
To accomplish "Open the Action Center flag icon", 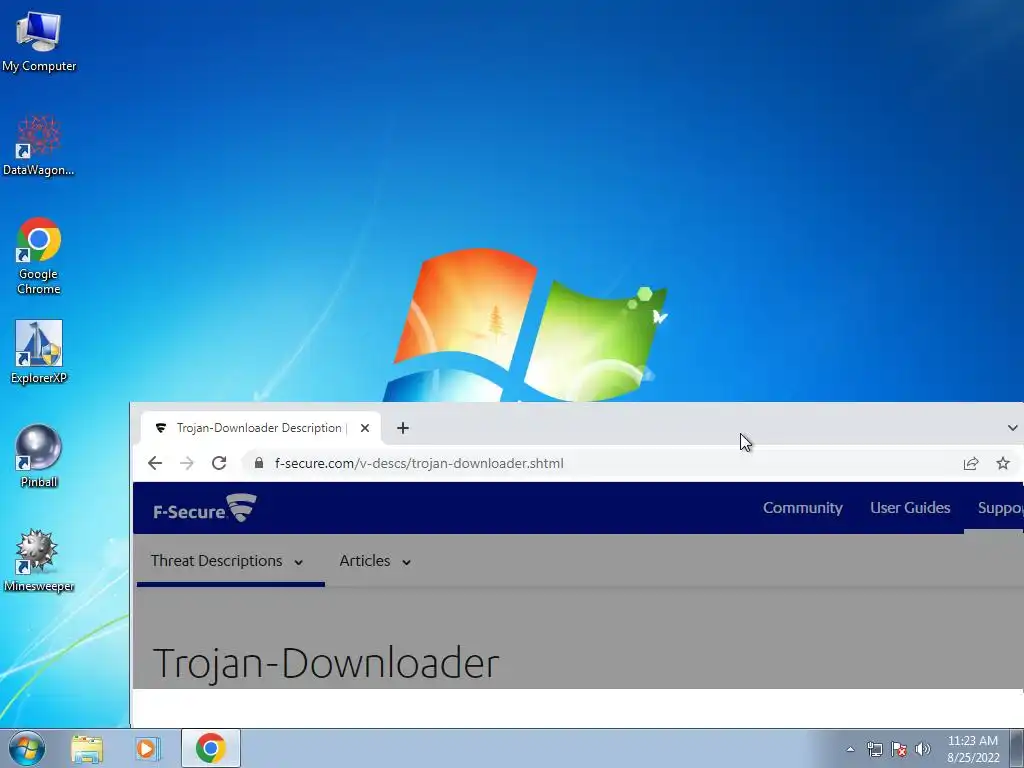I will (899, 749).
